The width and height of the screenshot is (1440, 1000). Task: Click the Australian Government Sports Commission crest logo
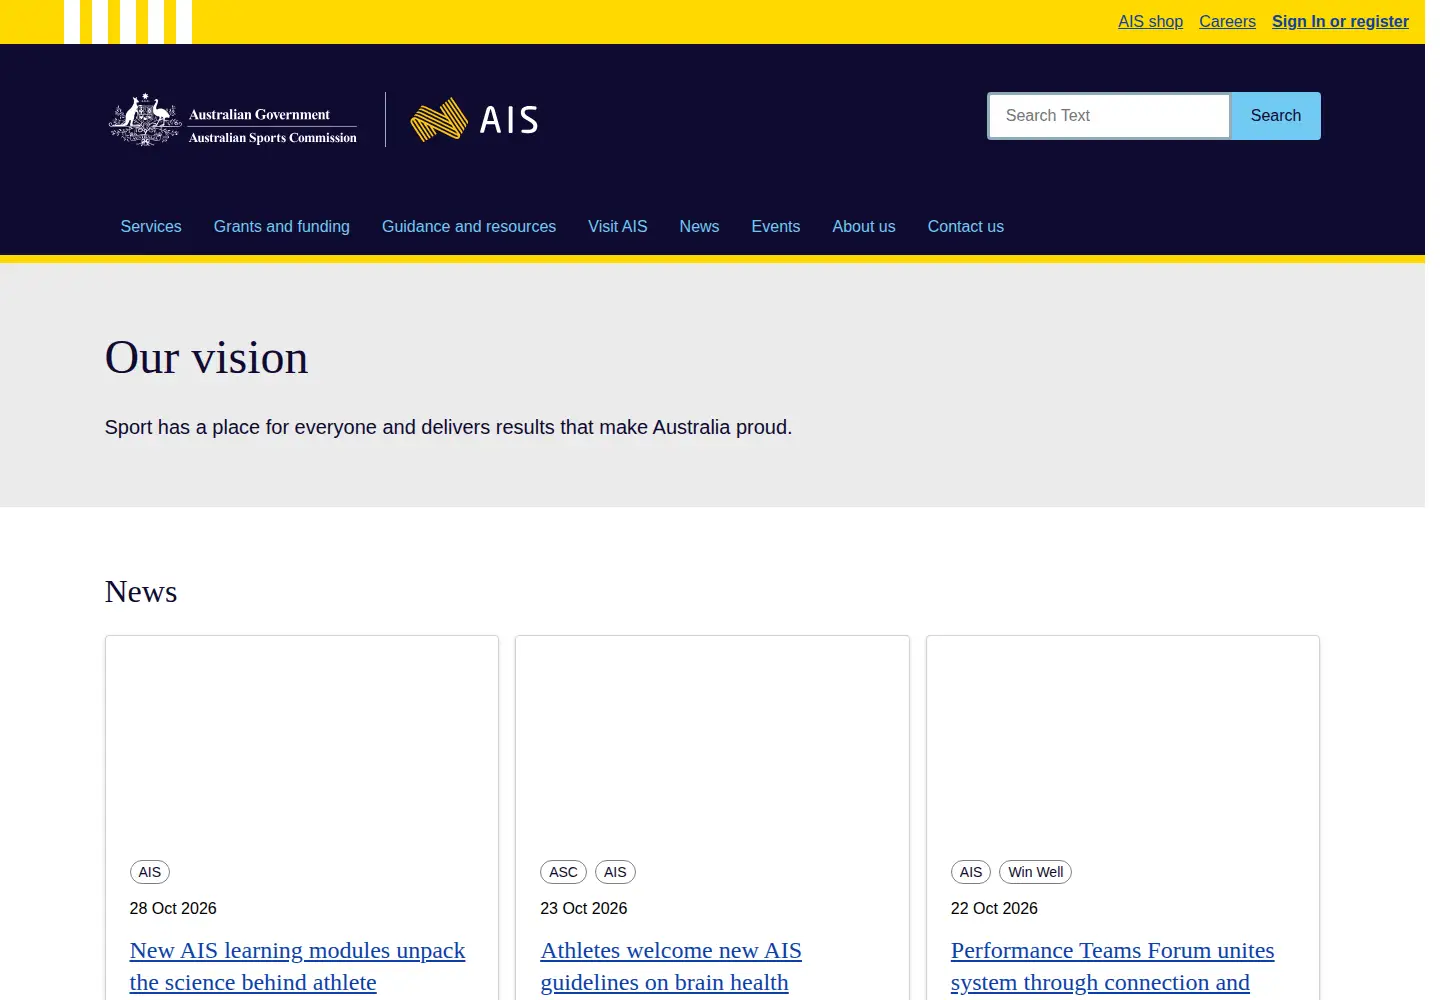click(x=233, y=120)
